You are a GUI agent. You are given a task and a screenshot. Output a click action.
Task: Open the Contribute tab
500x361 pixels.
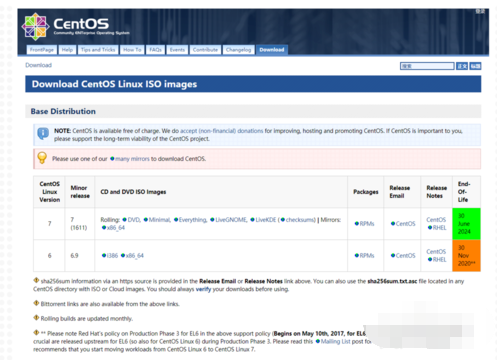(x=205, y=50)
